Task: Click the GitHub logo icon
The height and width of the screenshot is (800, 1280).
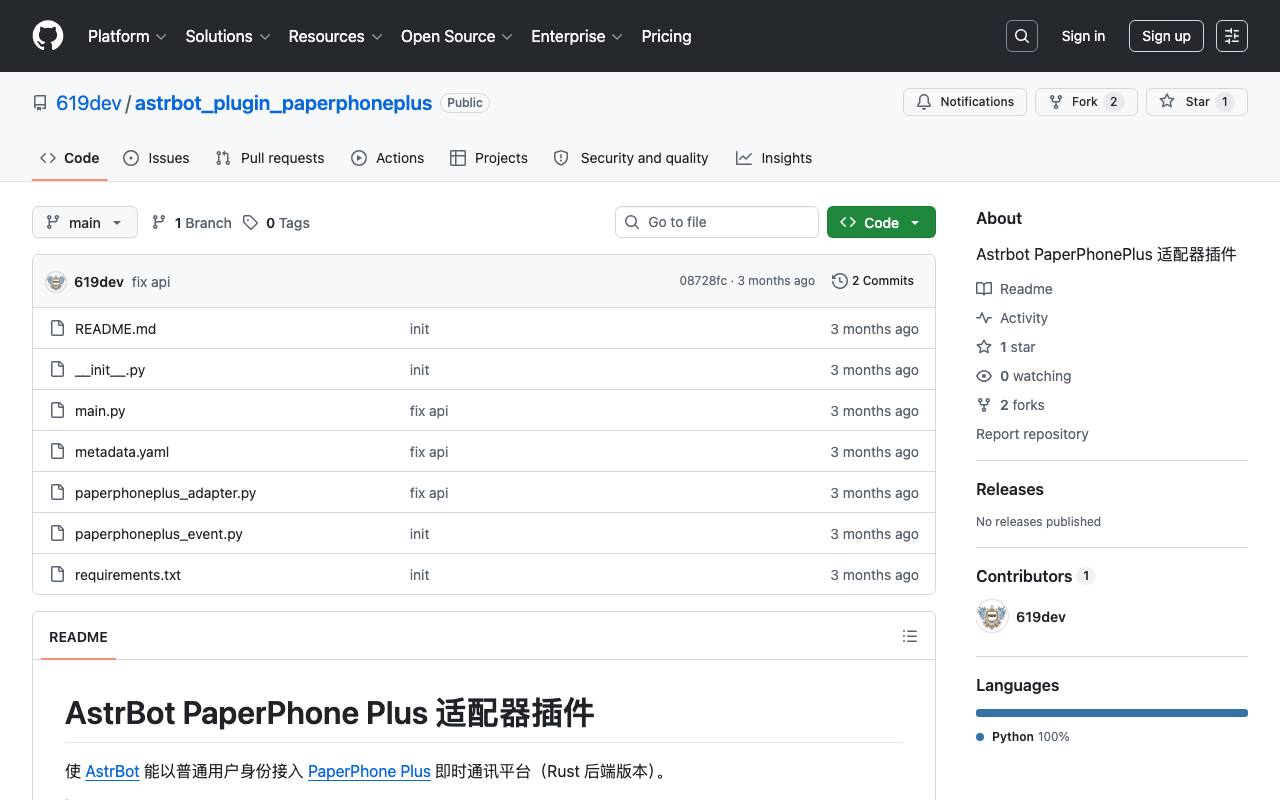Action: pyautogui.click(x=48, y=36)
